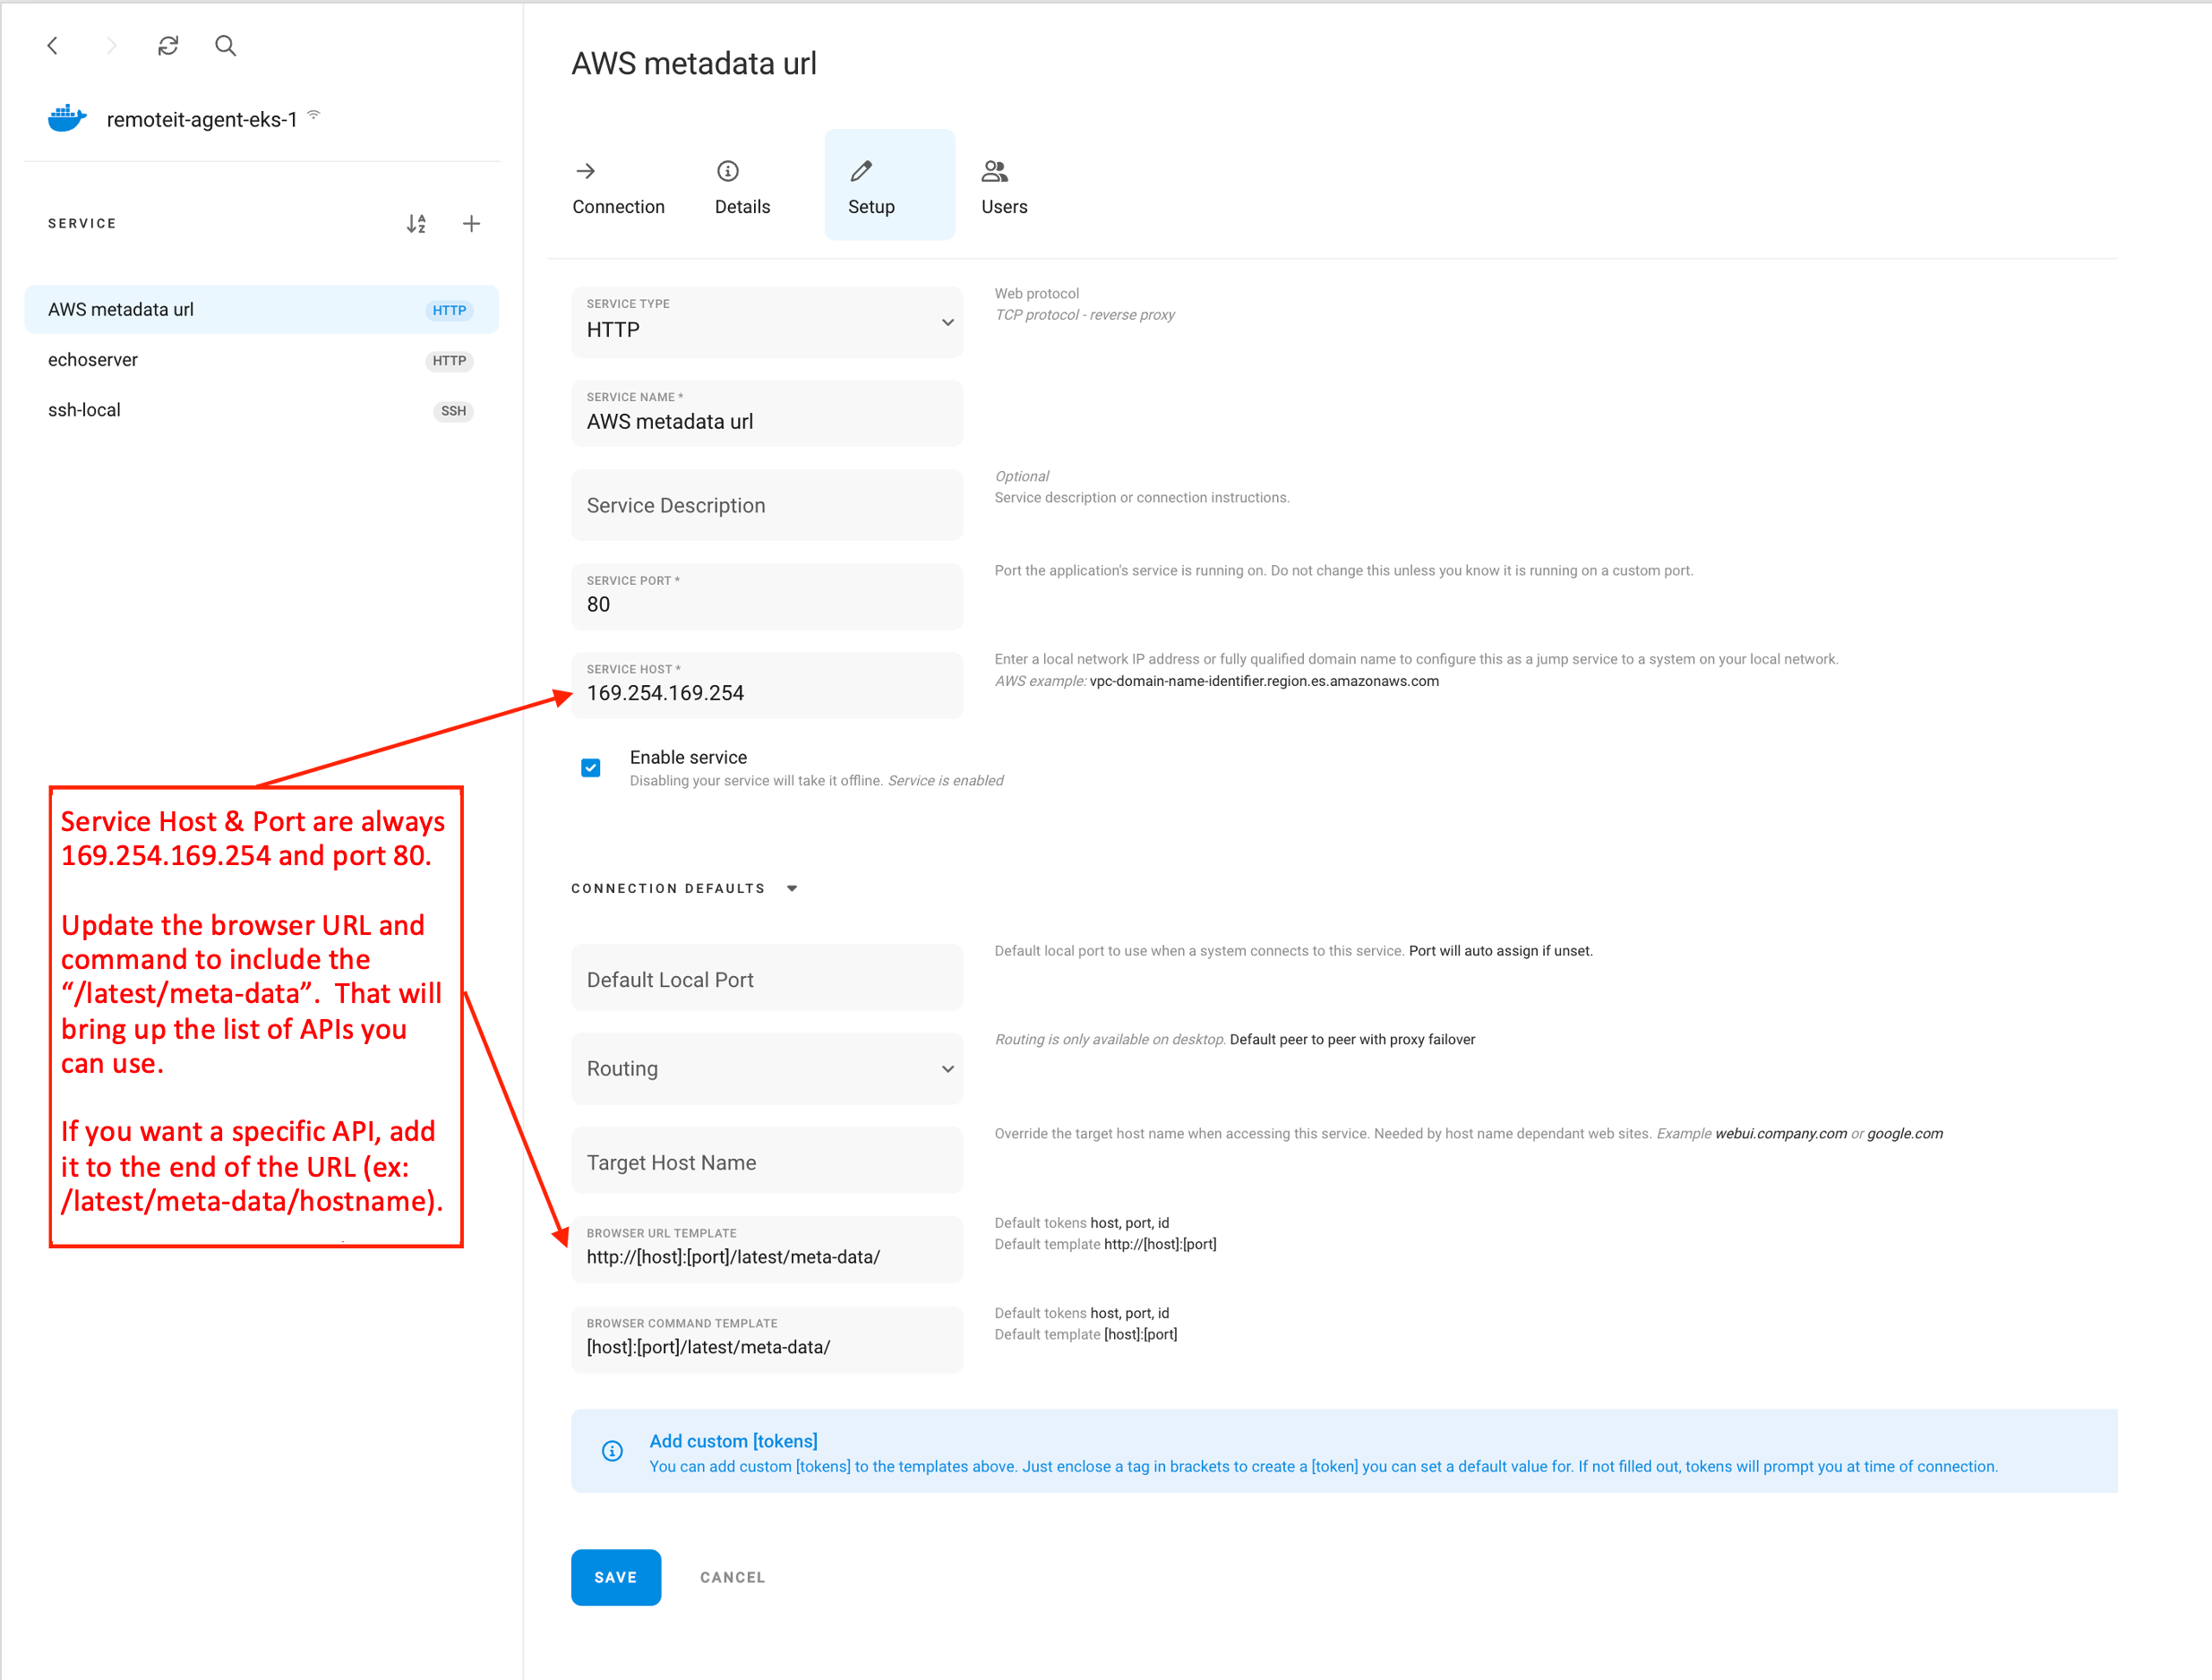This screenshot has height=1680, width=2212.
Task: Add a new service with plus icon
Action: (x=472, y=224)
